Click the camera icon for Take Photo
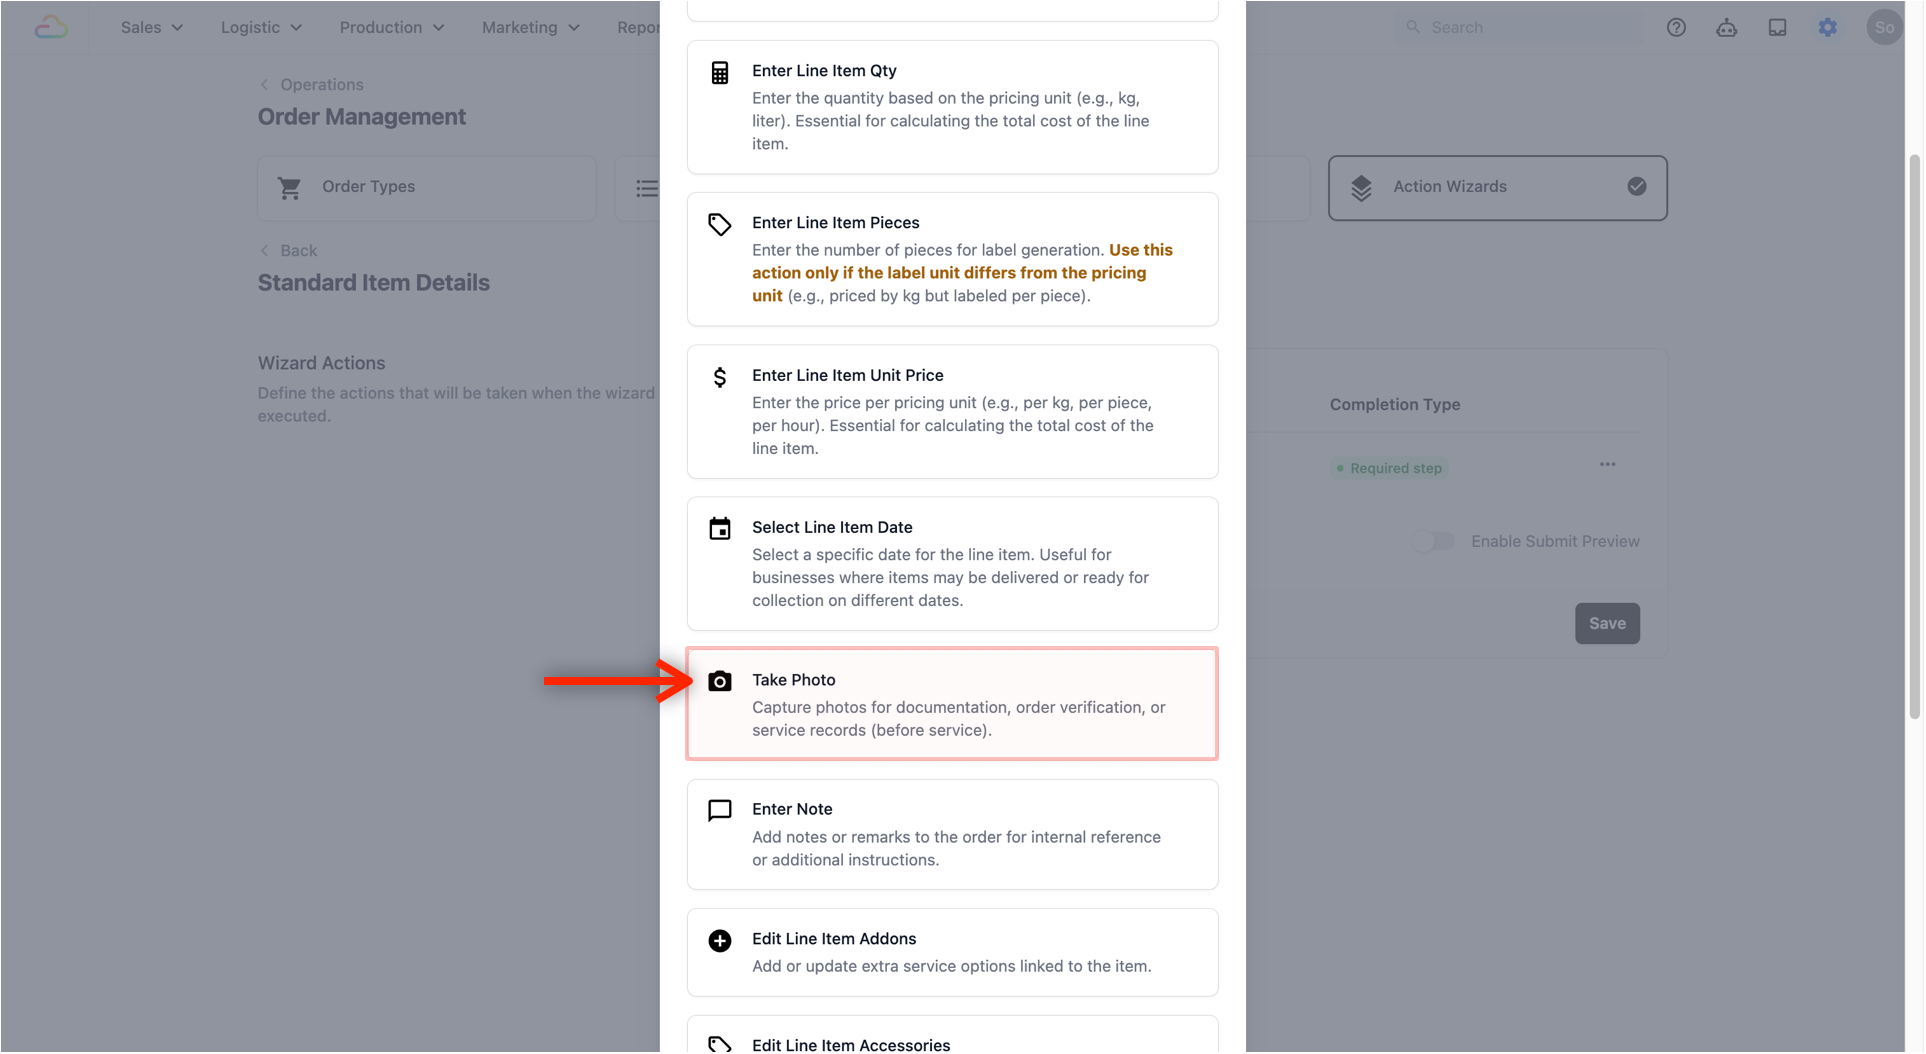 tap(719, 681)
